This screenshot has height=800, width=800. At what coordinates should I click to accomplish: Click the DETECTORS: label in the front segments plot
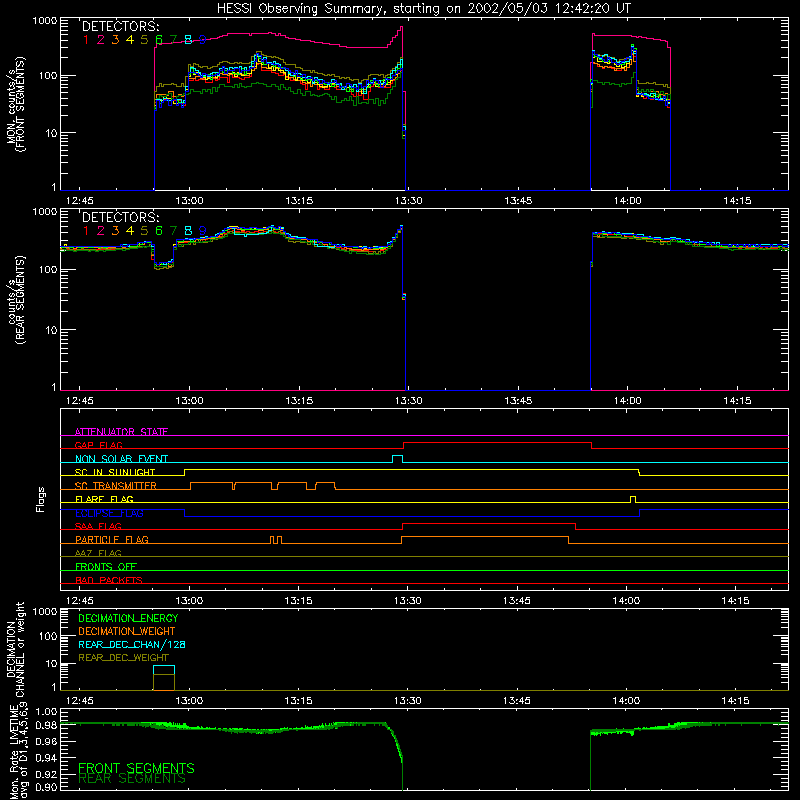[x=120, y=27]
